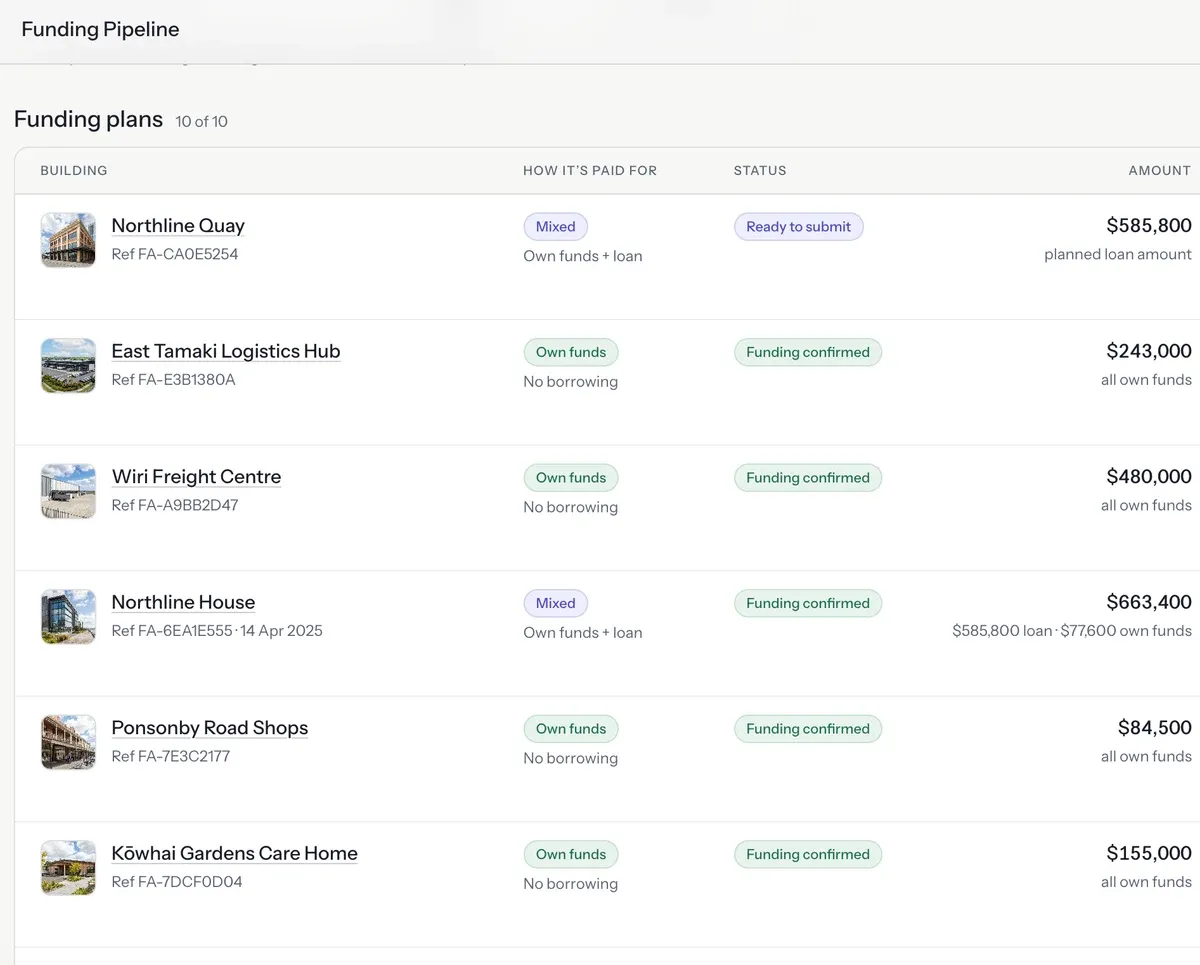The image size is (1200, 965).
Task: Click the Funding plans section heading
Action: tap(88, 119)
